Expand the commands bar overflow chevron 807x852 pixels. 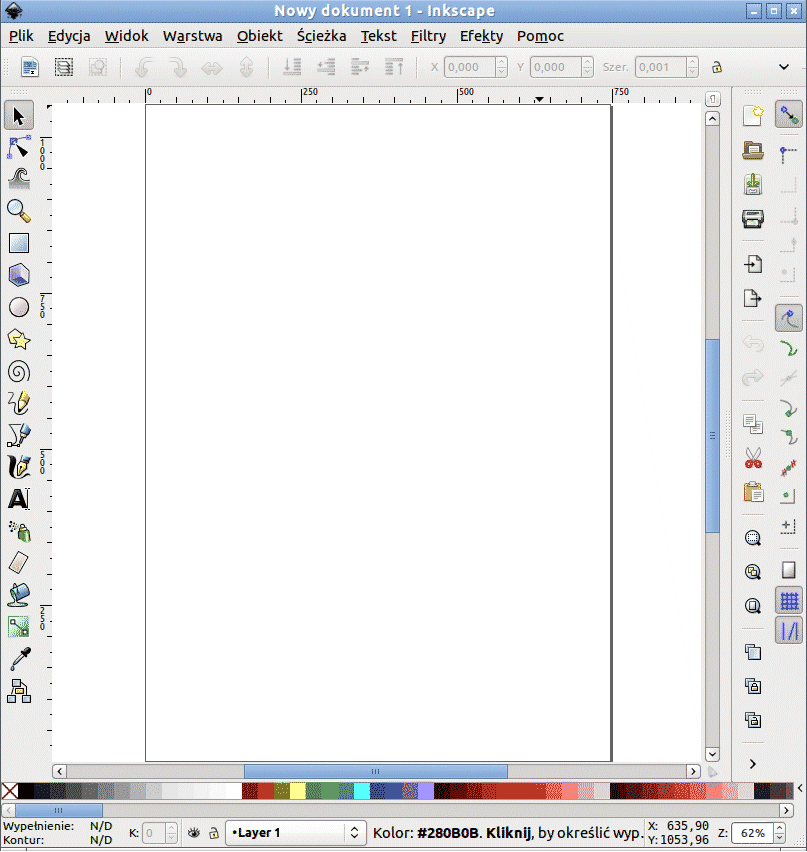click(x=753, y=764)
